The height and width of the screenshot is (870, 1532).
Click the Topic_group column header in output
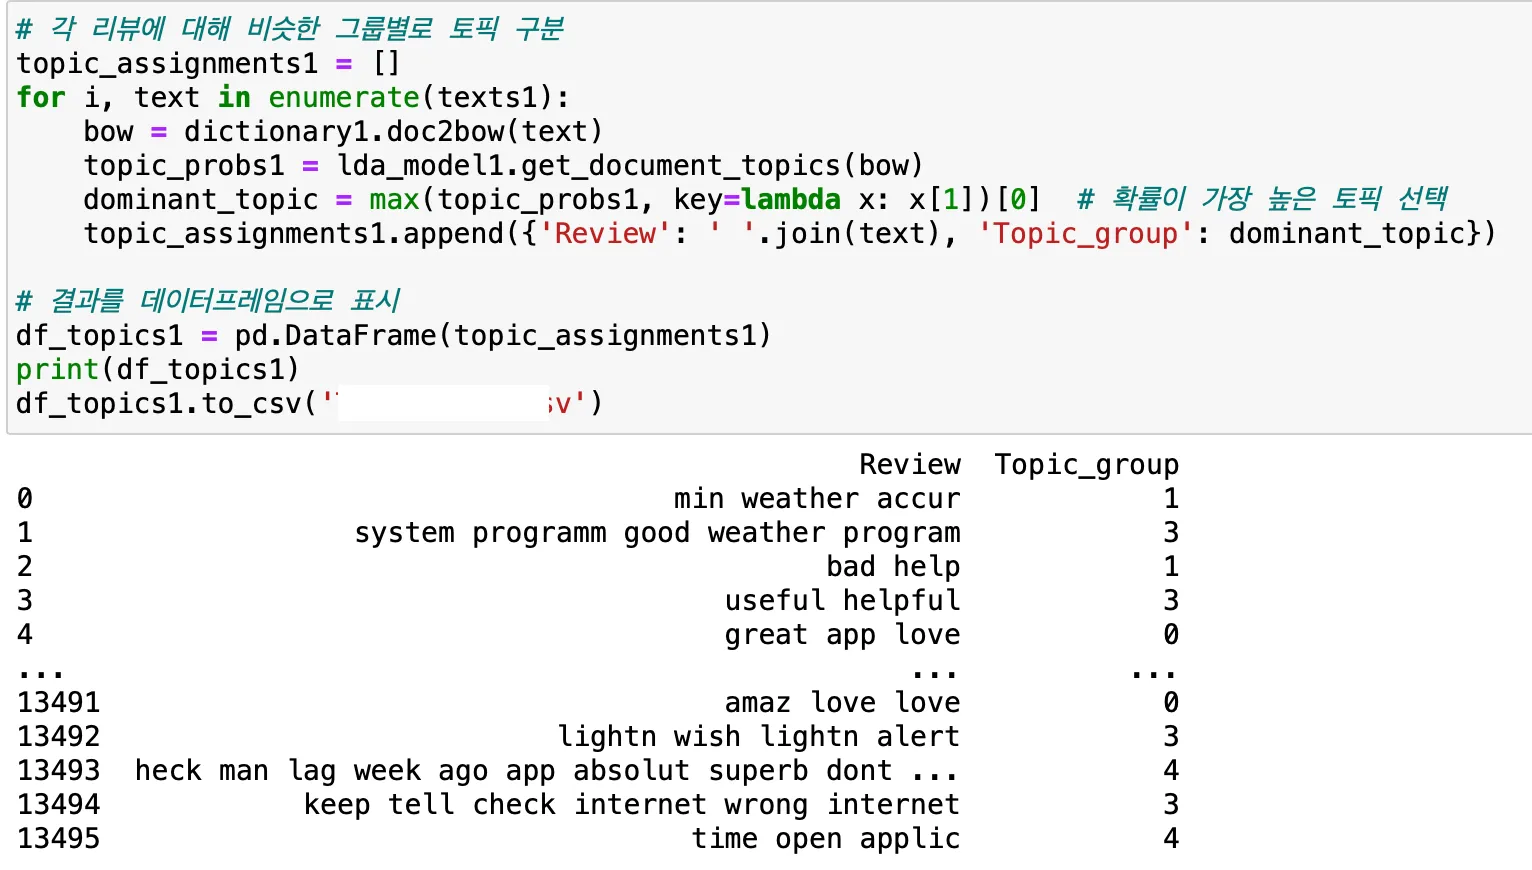[1085, 465]
